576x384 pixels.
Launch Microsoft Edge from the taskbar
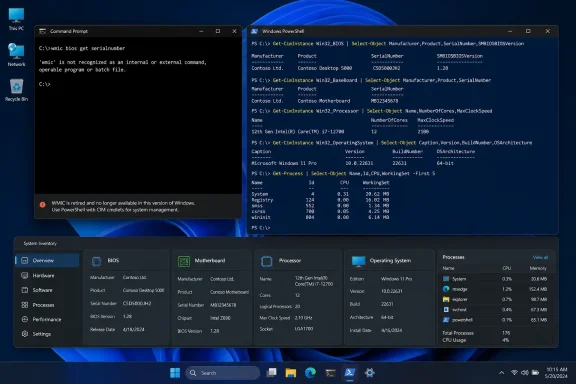coord(310,373)
